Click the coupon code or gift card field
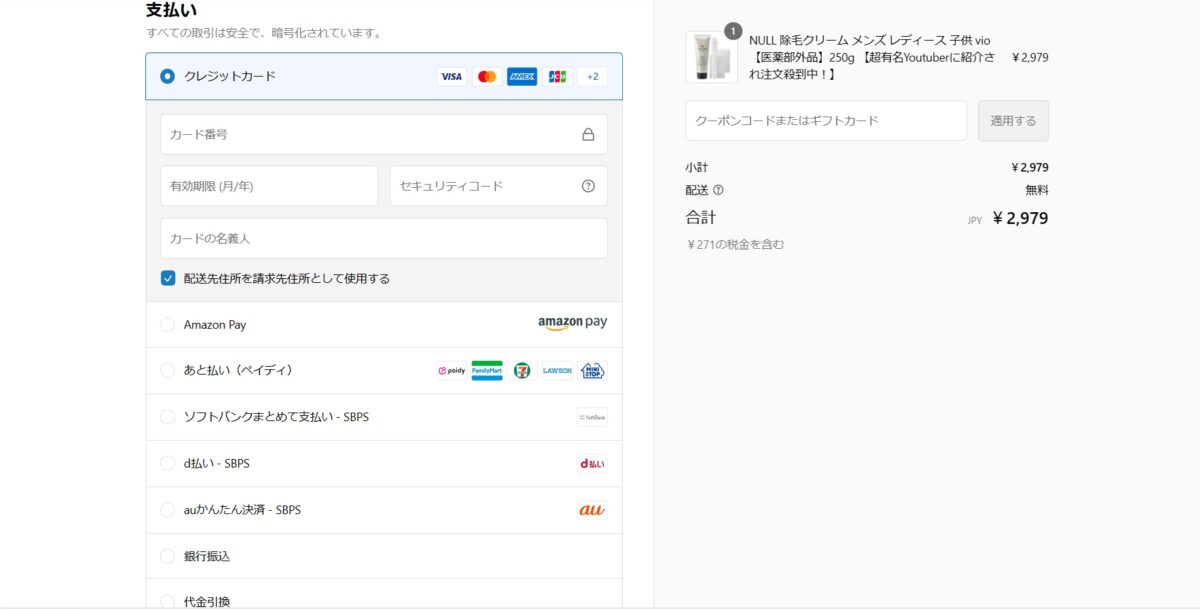This screenshot has height=609, width=1200. coord(825,121)
